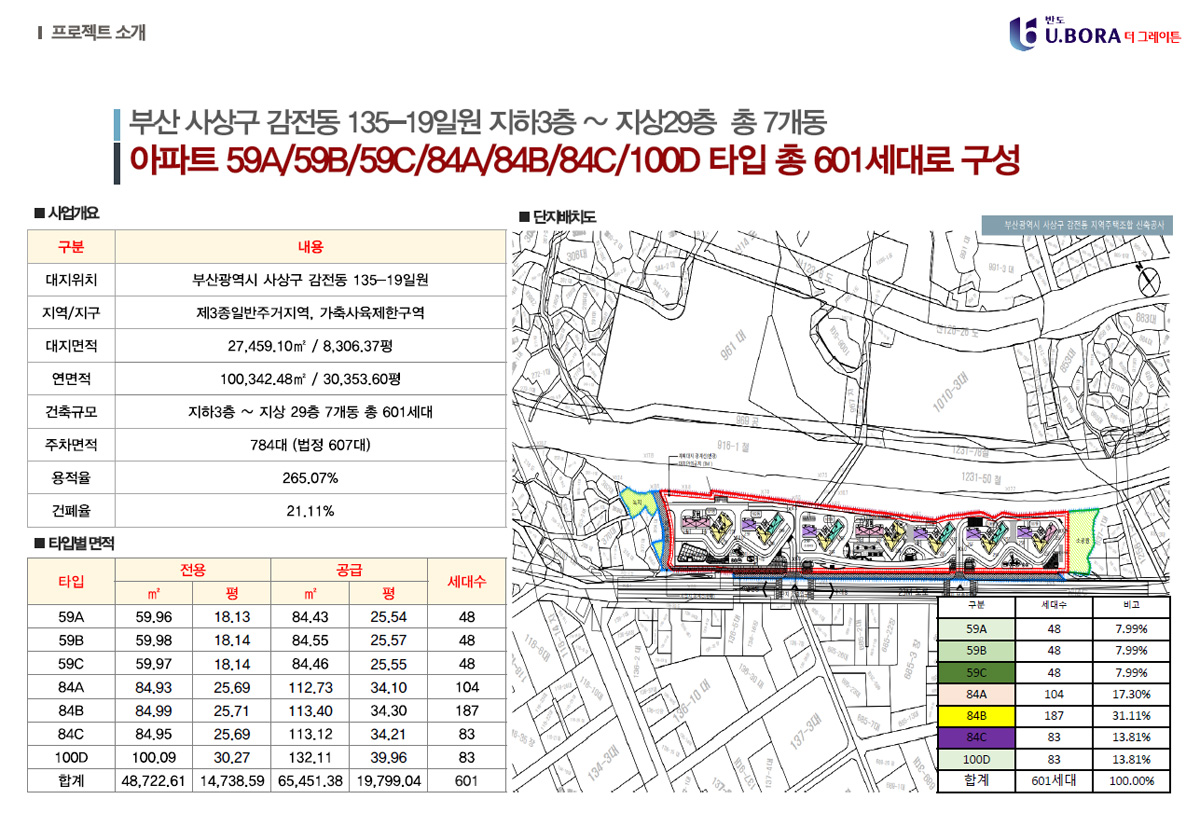Click '제3종일반주거지역, 가축사육제한구역' cell
This screenshot has height=813, width=1200.
tap(310, 313)
